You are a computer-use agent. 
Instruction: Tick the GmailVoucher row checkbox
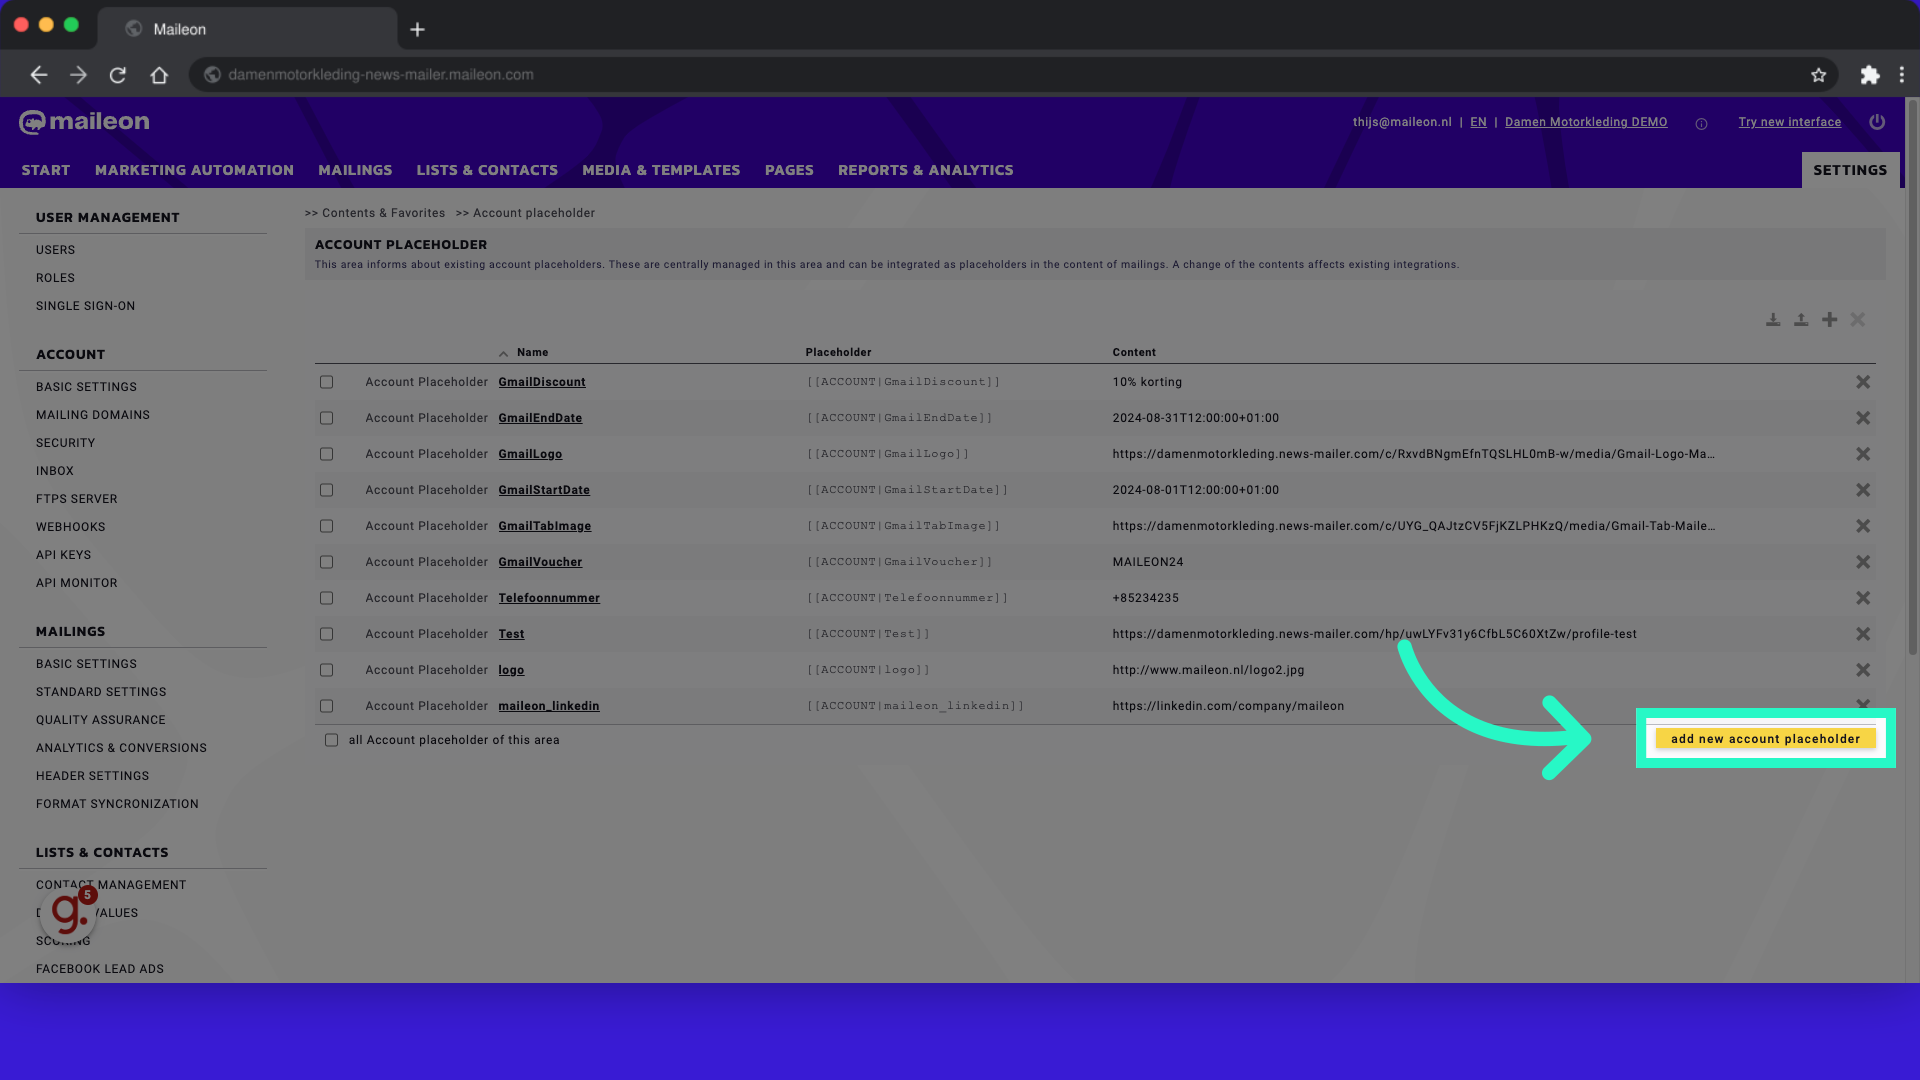click(326, 562)
